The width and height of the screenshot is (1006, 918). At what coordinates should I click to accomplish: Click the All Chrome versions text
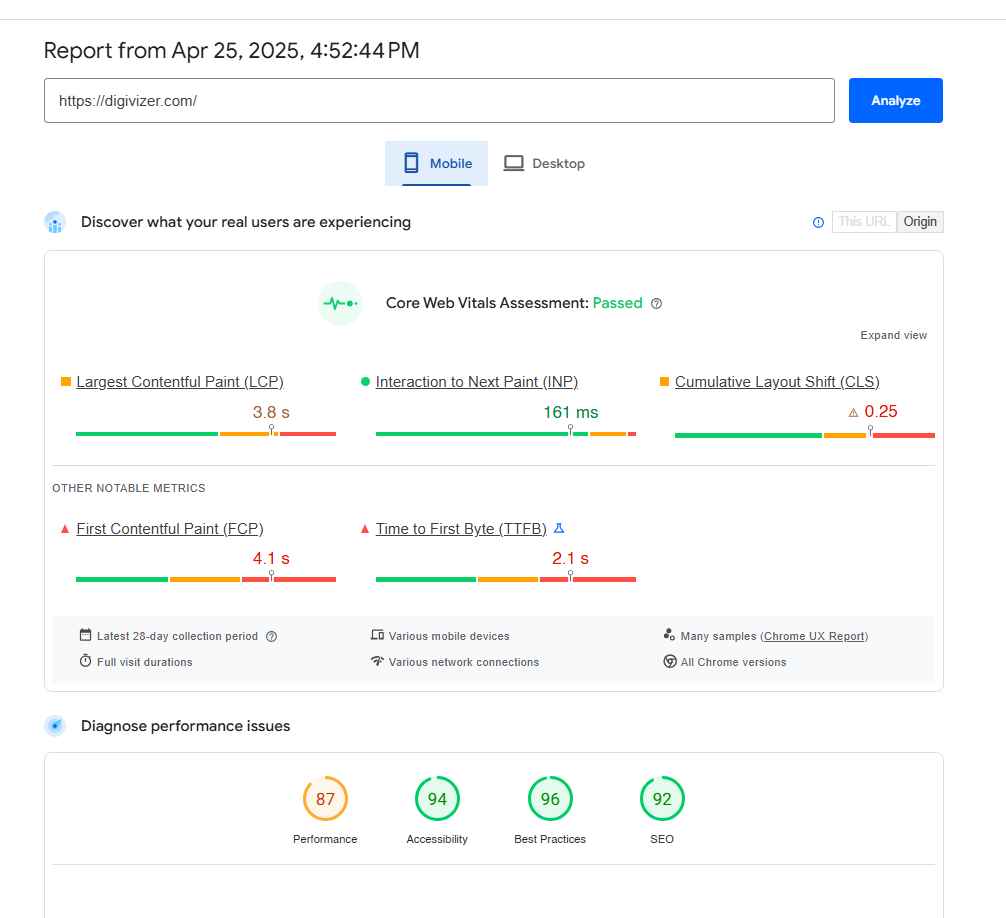pyautogui.click(x=733, y=662)
